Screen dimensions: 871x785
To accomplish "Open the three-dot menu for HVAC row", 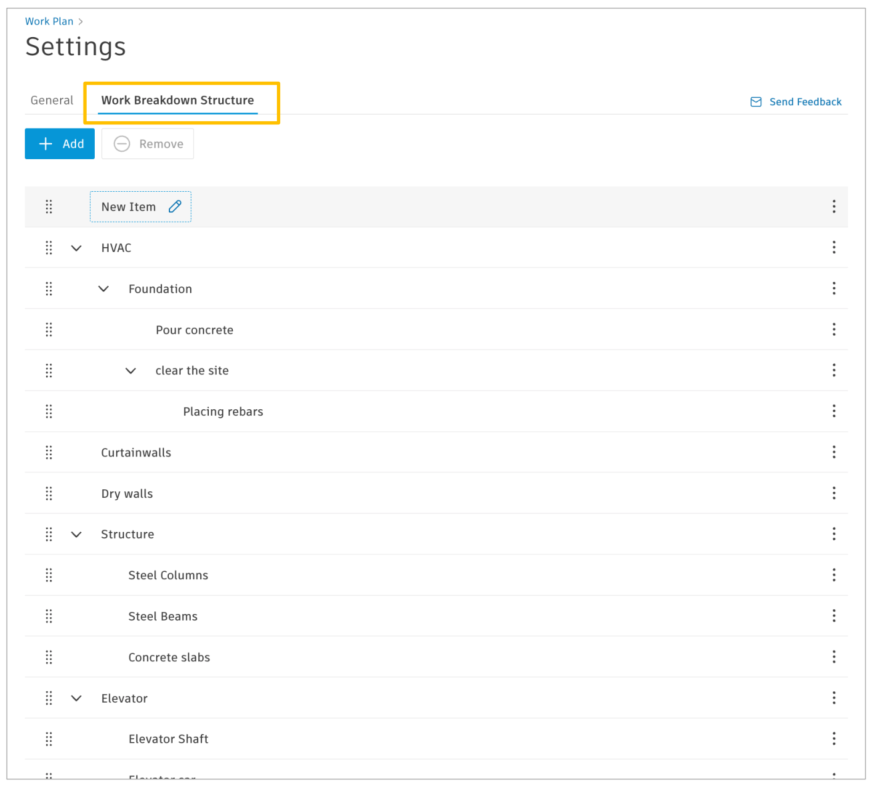I will click(834, 248).
